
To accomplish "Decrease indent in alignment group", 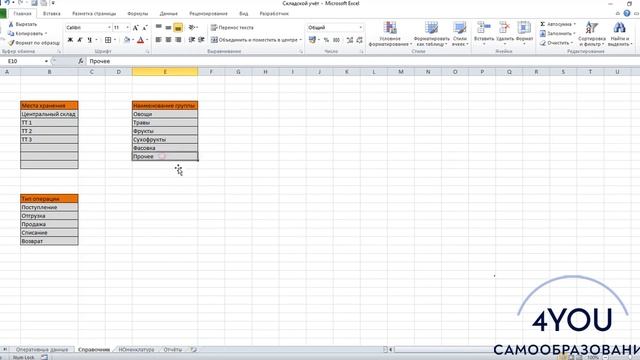I will pyautogui.click(x=191, y=40).
